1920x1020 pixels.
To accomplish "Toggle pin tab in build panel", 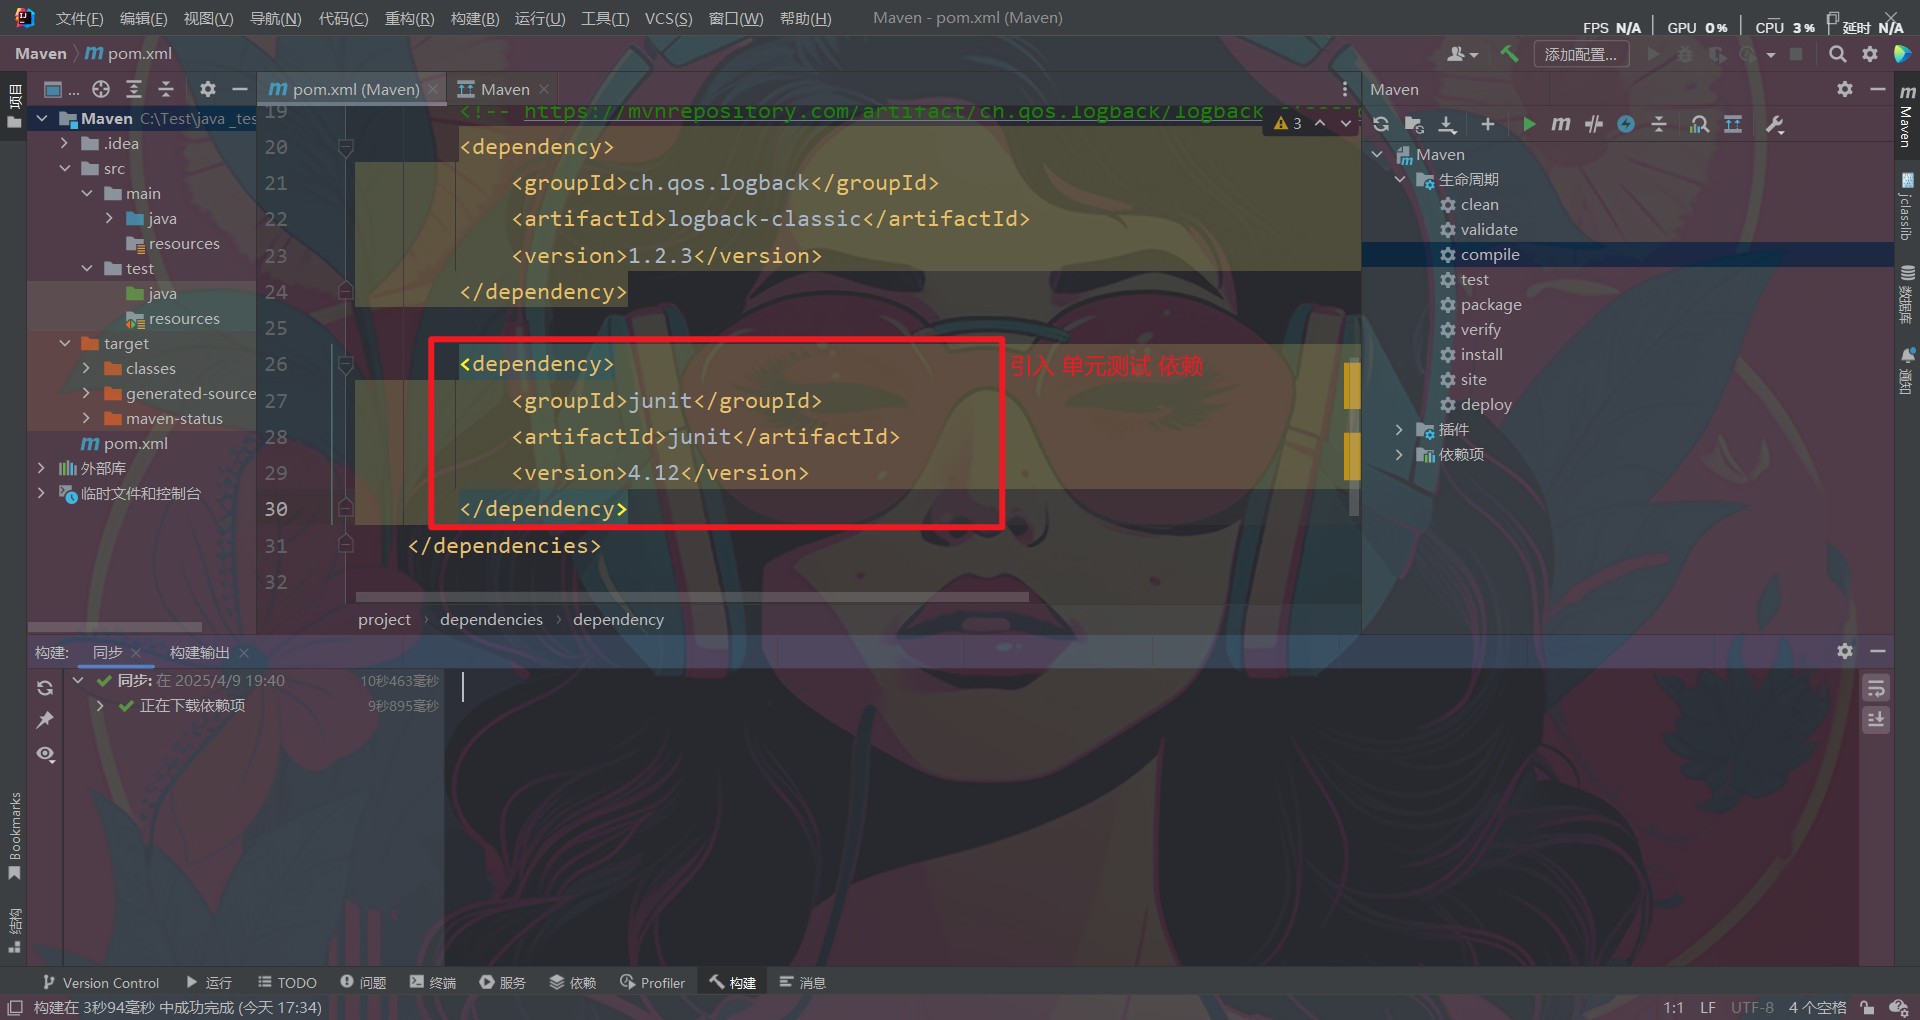I will coord(45,720).
